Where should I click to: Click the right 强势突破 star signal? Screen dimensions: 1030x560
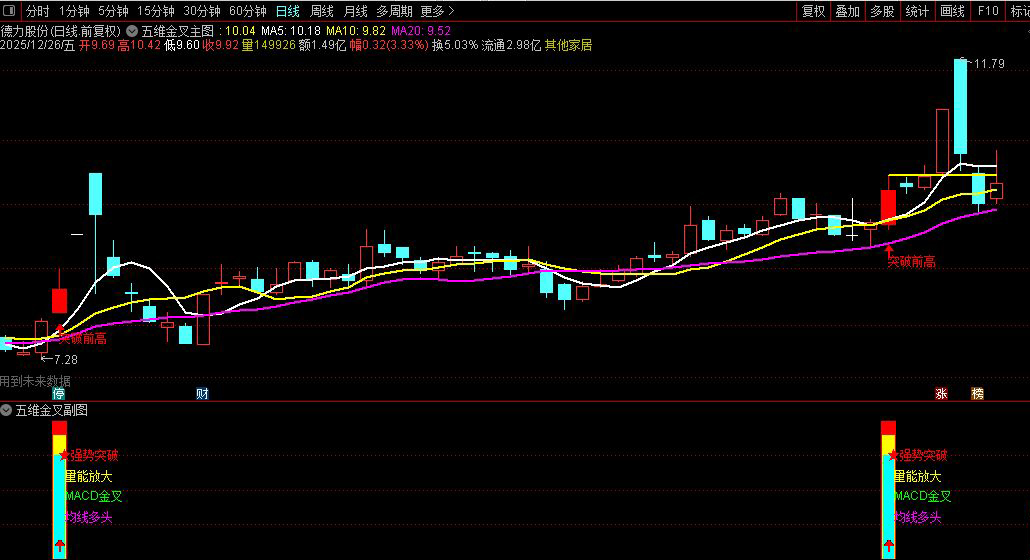tap(918, 455)
